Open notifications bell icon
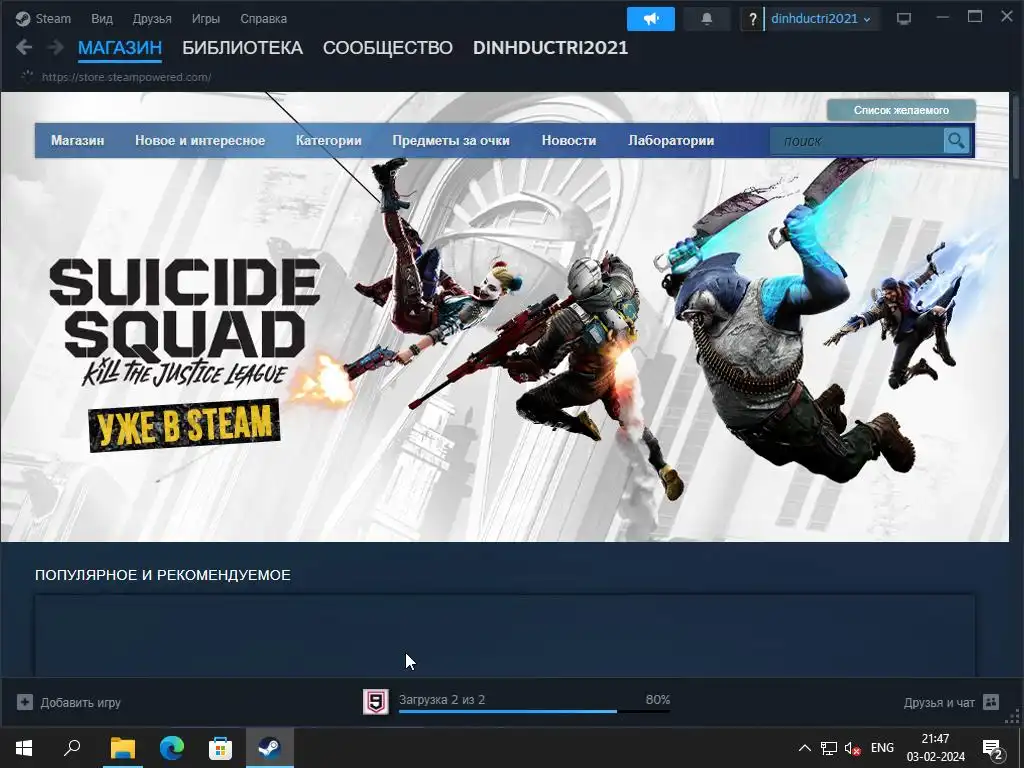The width and height of the screenshot is (1024, 768). pyautogui.click(x=707, y=19)
